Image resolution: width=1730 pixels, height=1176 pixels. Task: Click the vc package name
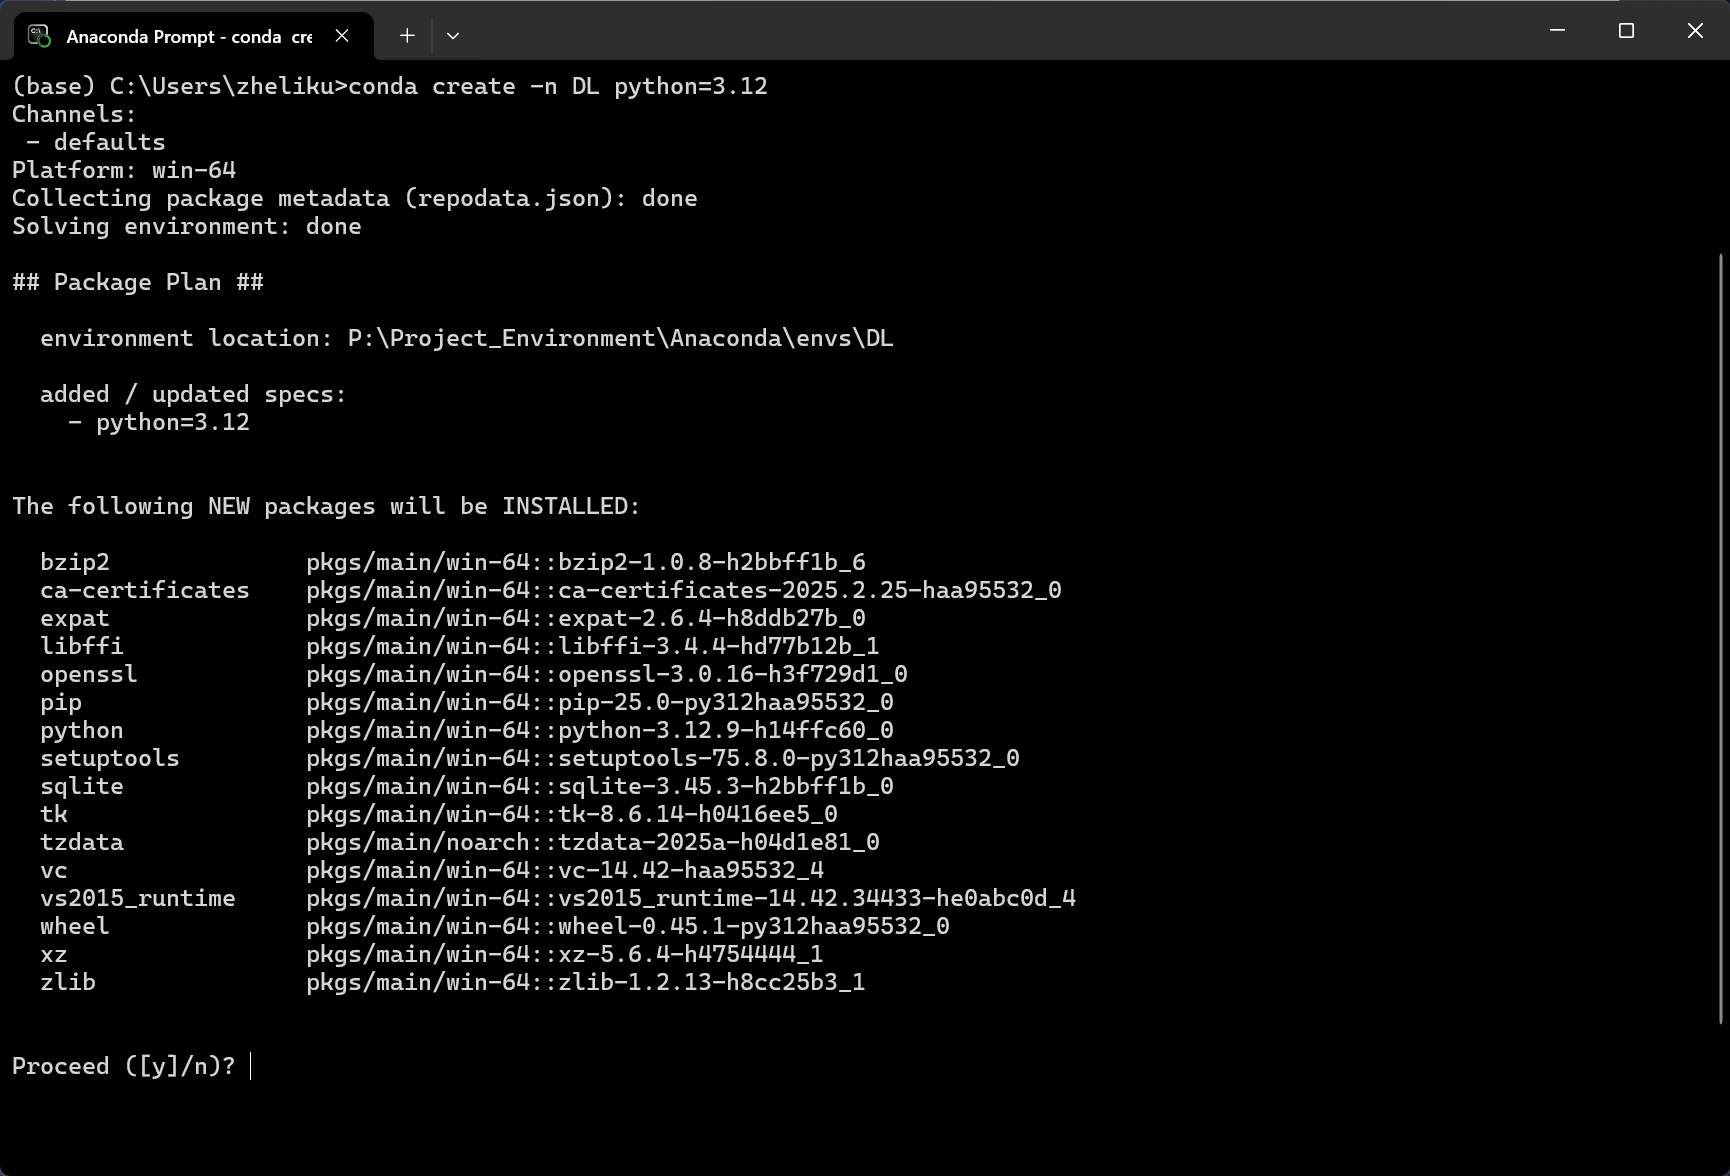coord(54,870)
